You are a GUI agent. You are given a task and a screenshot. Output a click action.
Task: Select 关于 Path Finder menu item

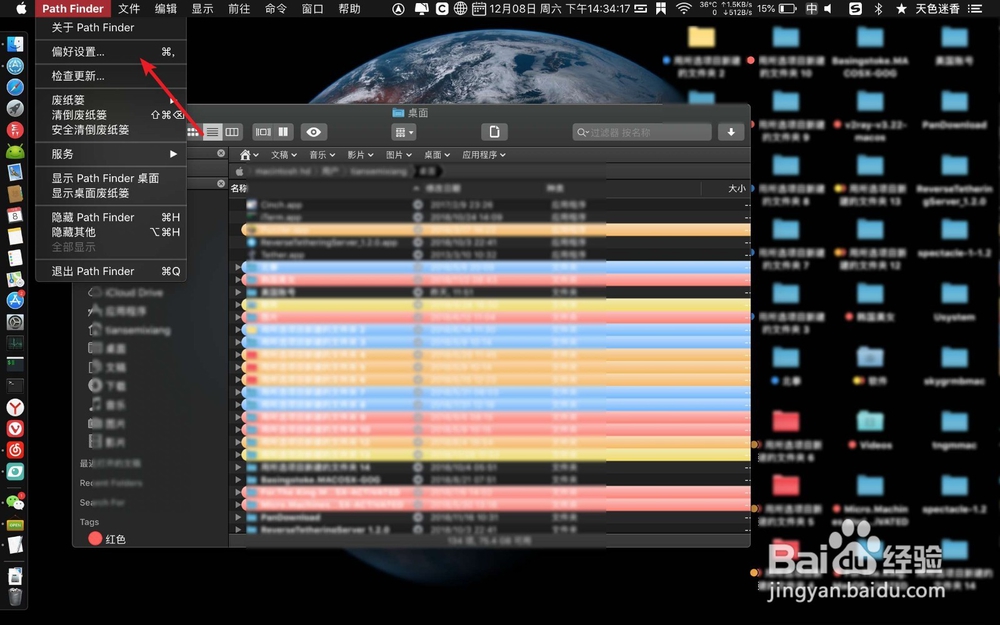click(x=111, y=27)
